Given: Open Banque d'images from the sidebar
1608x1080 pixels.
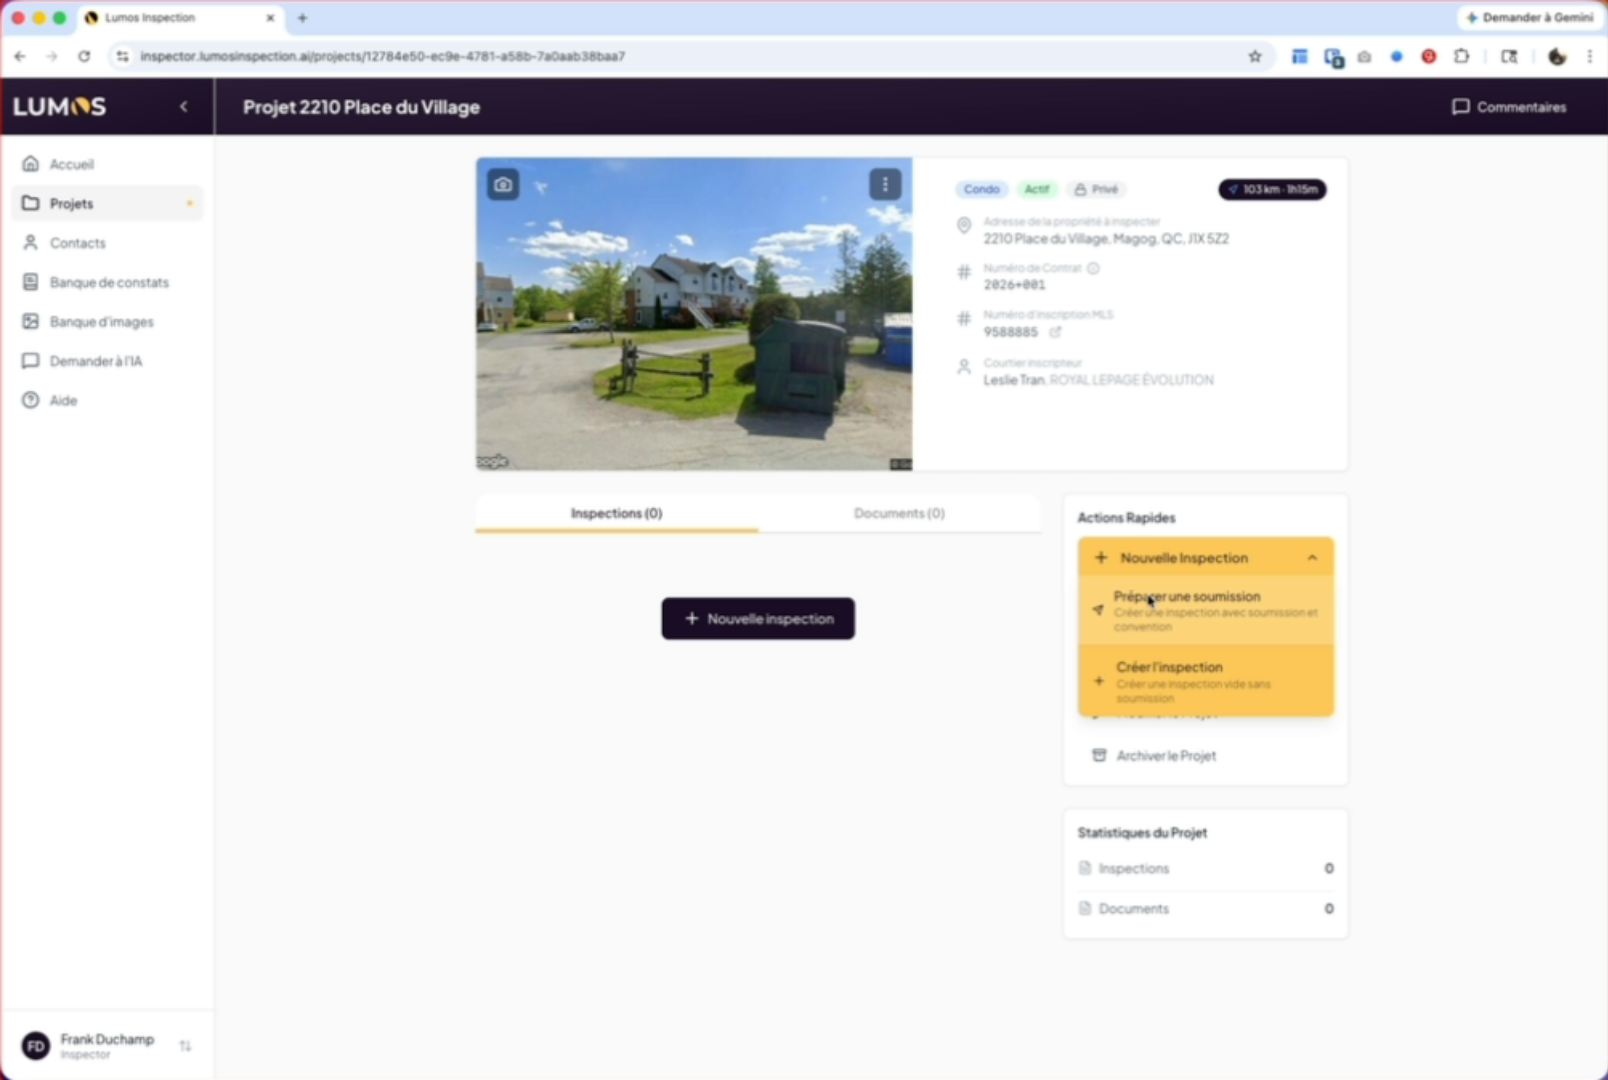Looking at the screenshot, I should click(101, 322).
